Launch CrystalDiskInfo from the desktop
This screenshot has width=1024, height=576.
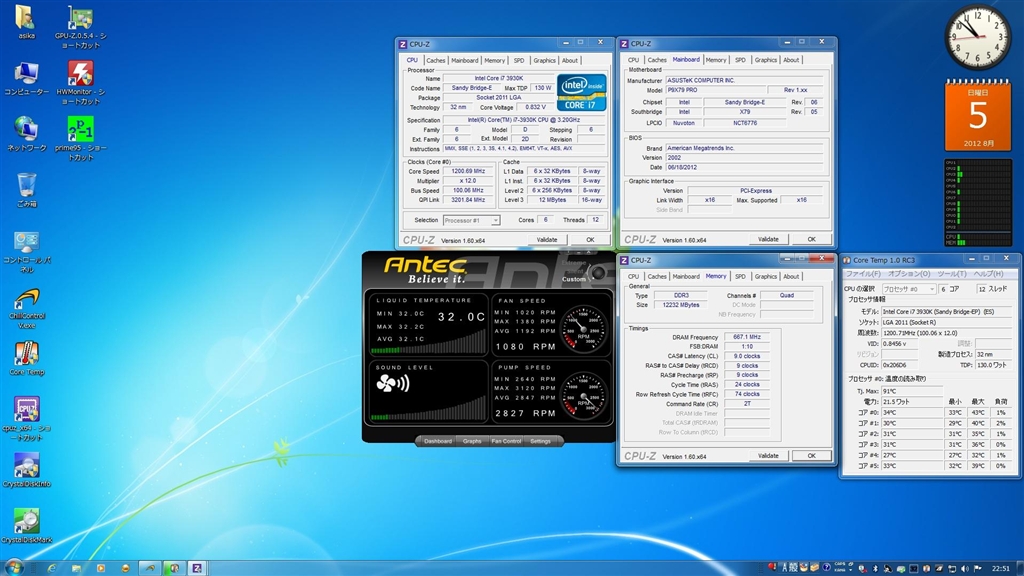coord(26,465)
